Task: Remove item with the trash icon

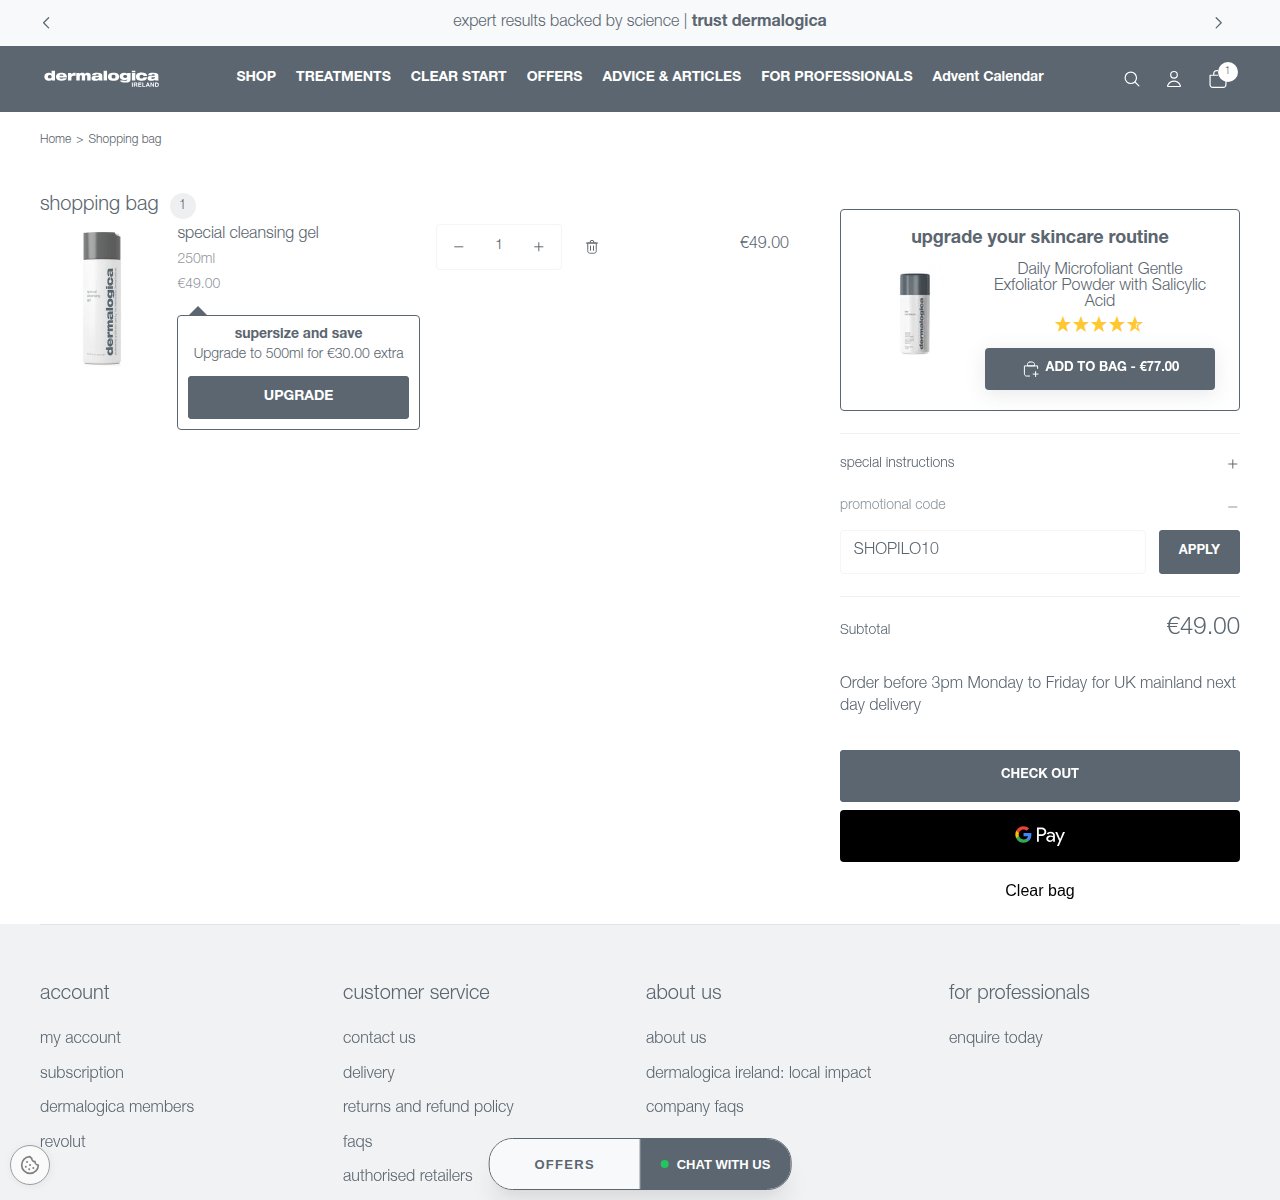Action: [592, 247]
